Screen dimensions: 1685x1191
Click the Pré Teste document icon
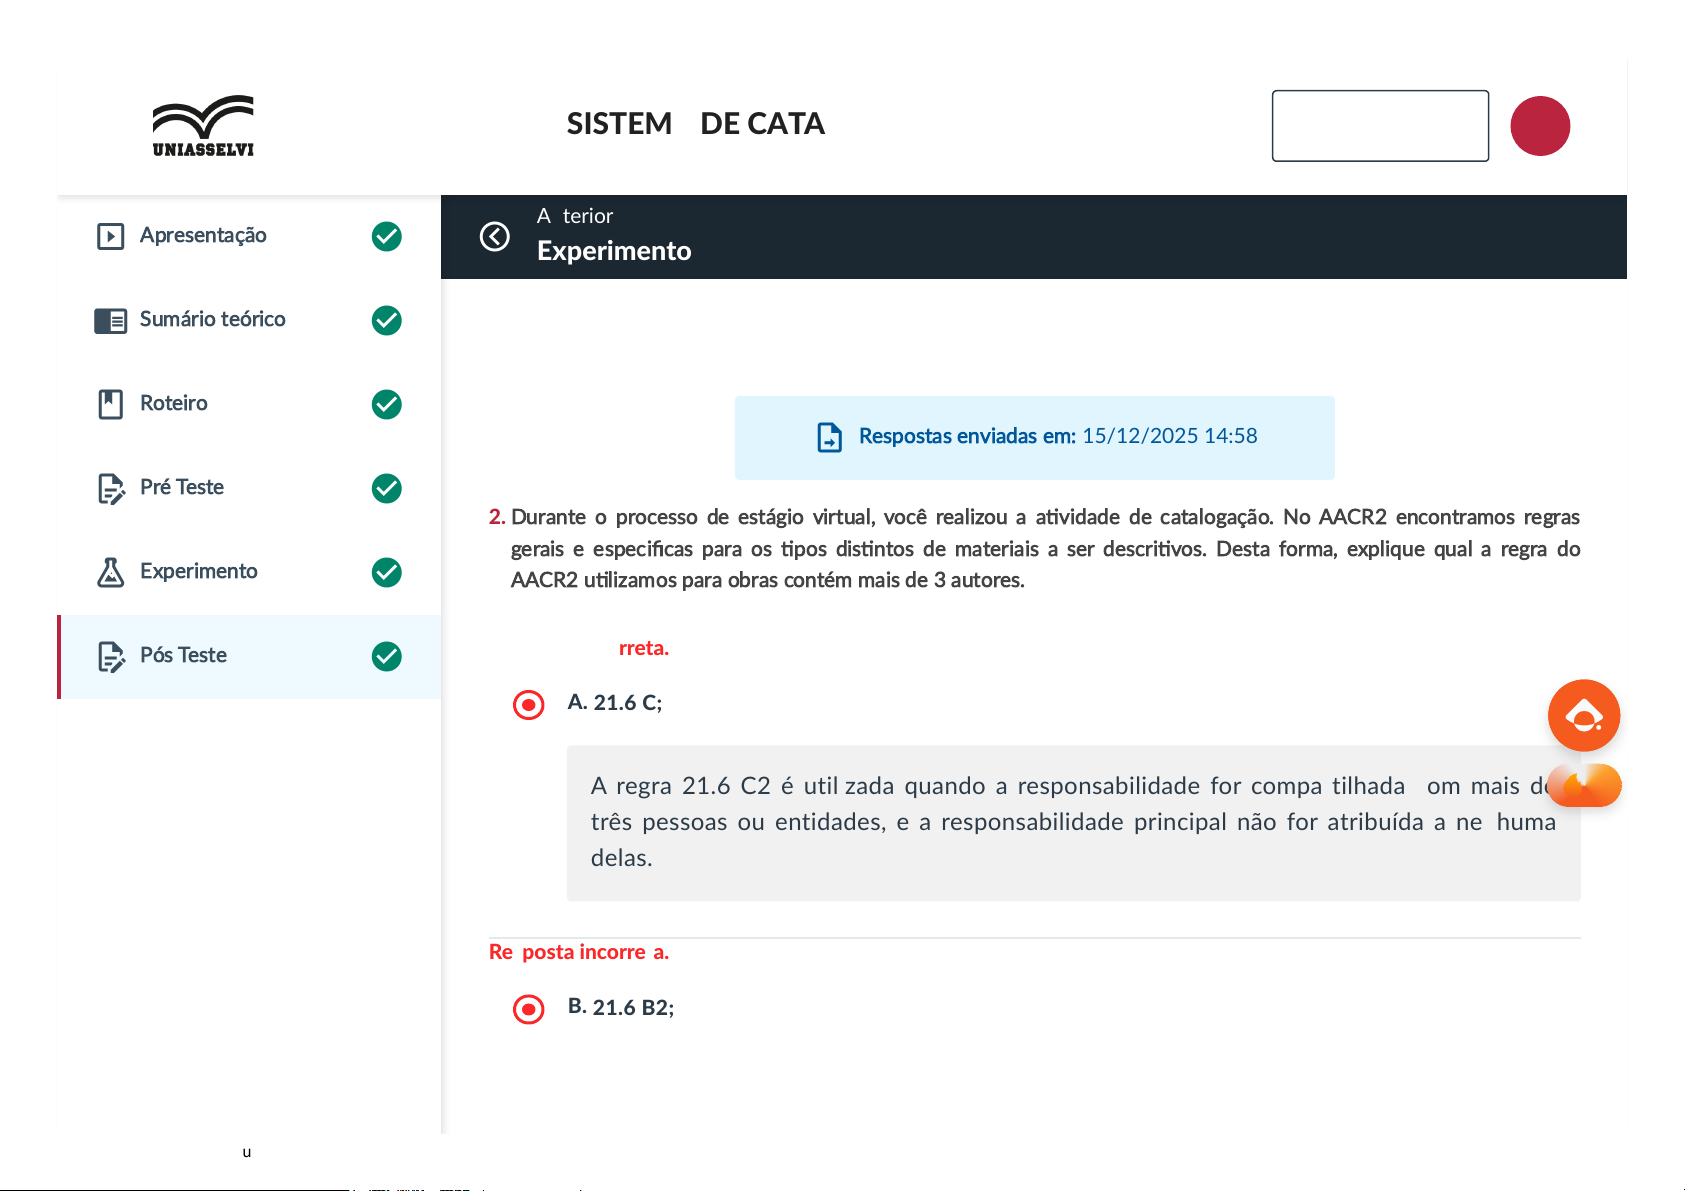111,489
